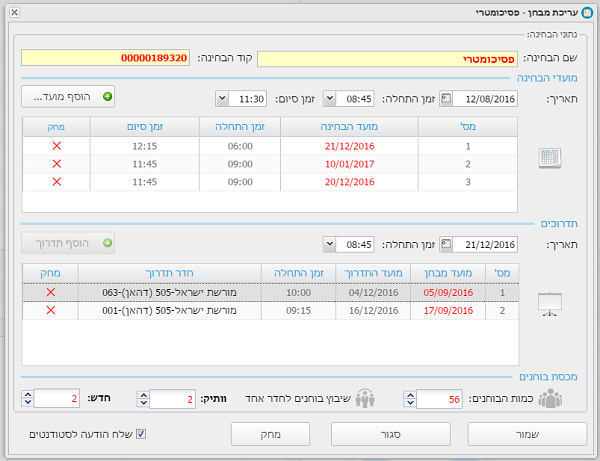The width and height of the screenshot is (600, 461).
Task: Sort drills by מועד התדרוך column header
Action: (373, 273)
